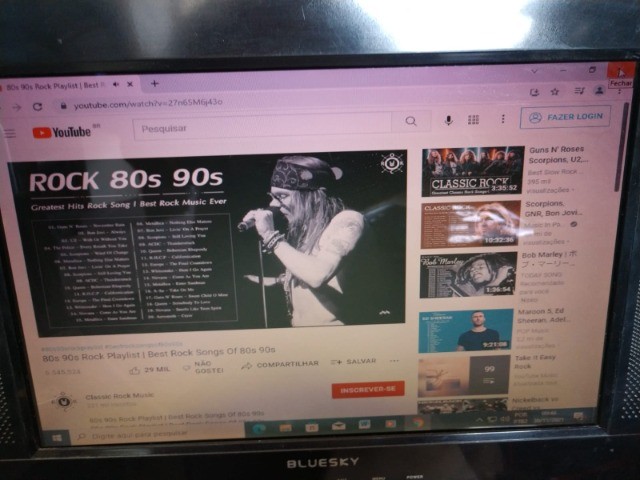640x480 pixels.
Task: Open the Ed Sheeran 9:21:08 thumbnail
Action: [x=466, y=331]
